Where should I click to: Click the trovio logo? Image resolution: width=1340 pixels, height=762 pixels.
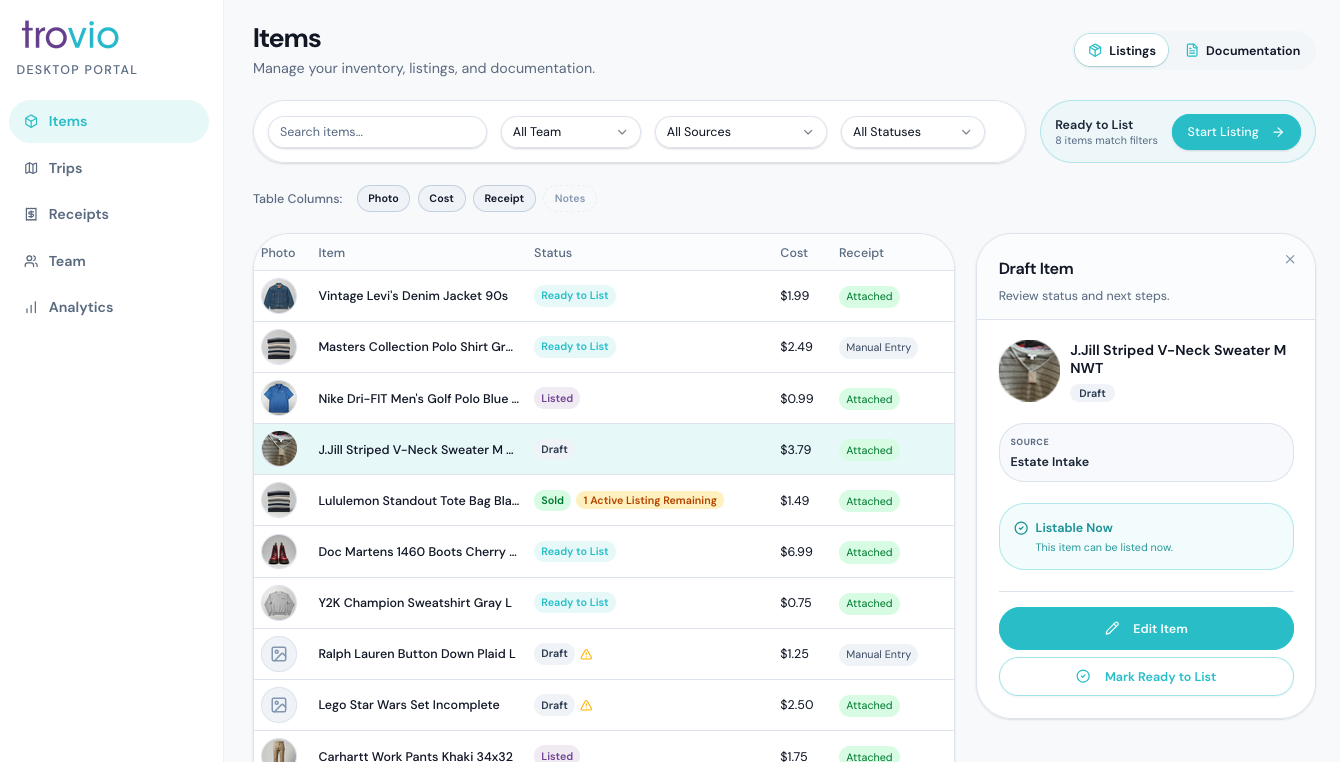pos(70,35)
